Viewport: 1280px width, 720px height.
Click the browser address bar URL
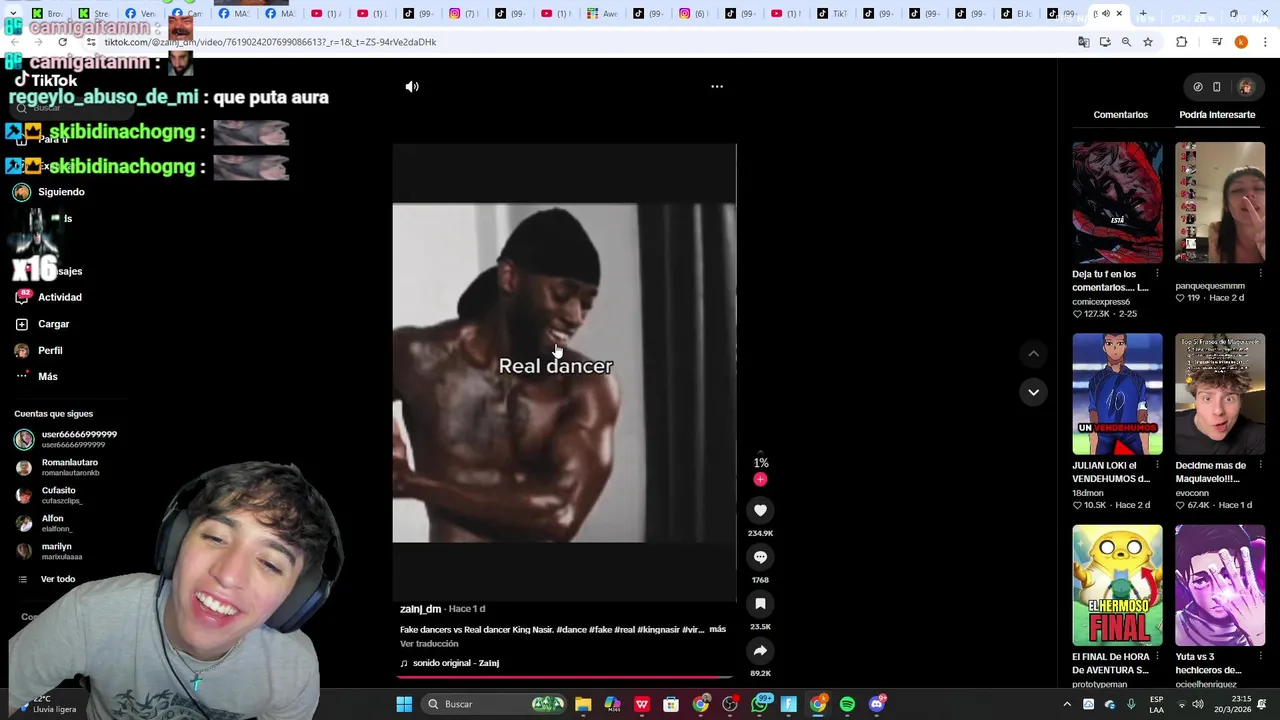pos(270,42)
